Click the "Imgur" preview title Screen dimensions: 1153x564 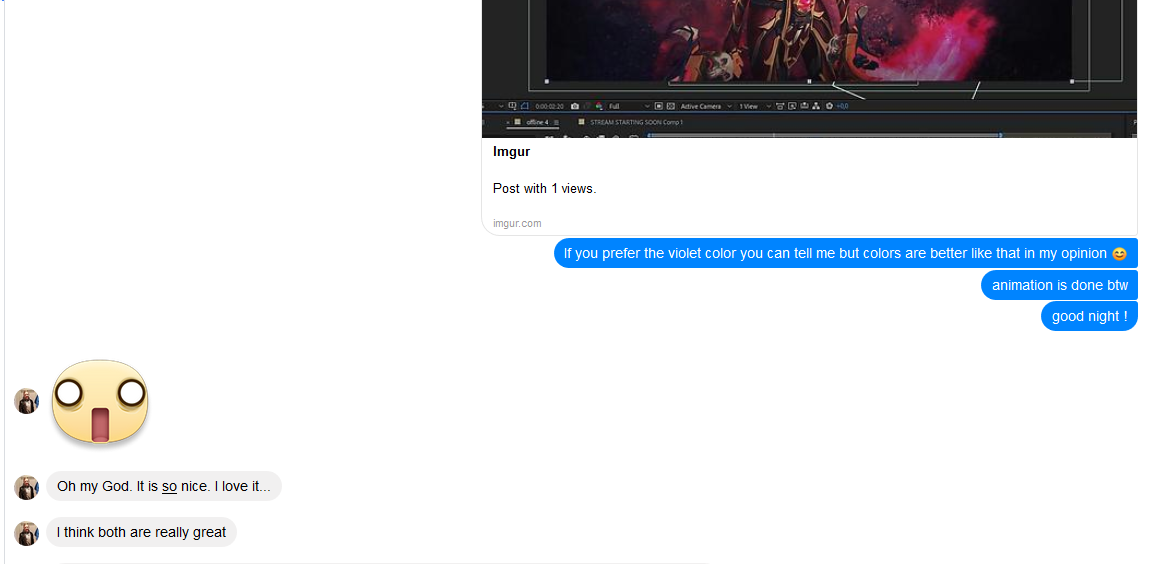click(511, 152)
